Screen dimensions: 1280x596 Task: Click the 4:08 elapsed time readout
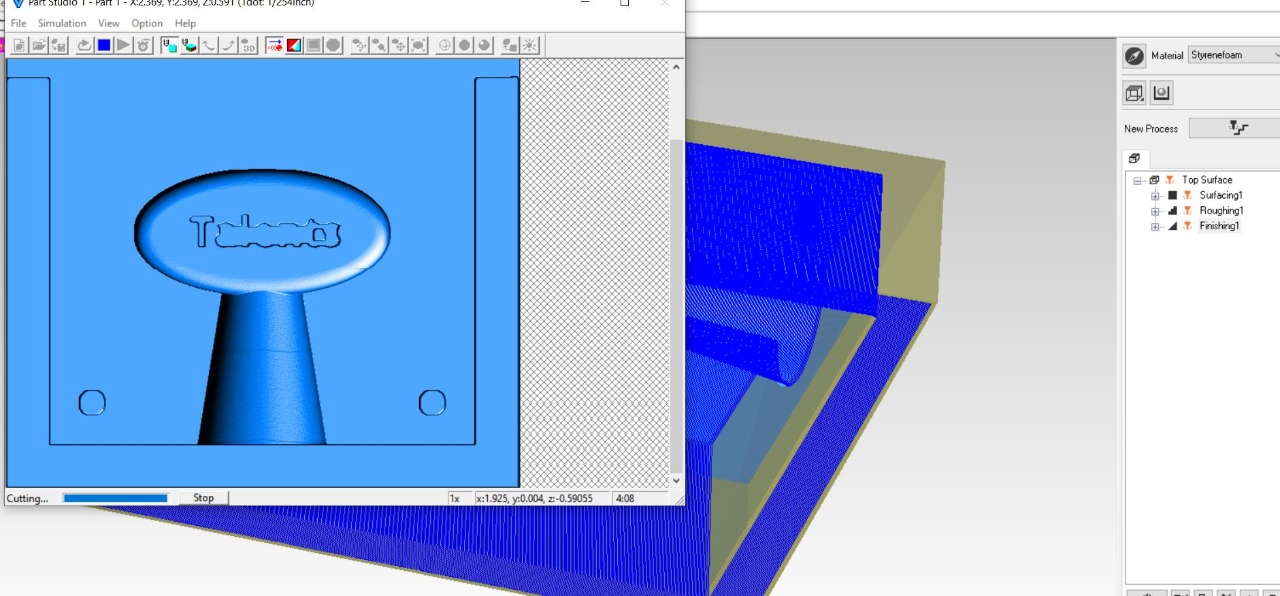(x=638, y=497)
